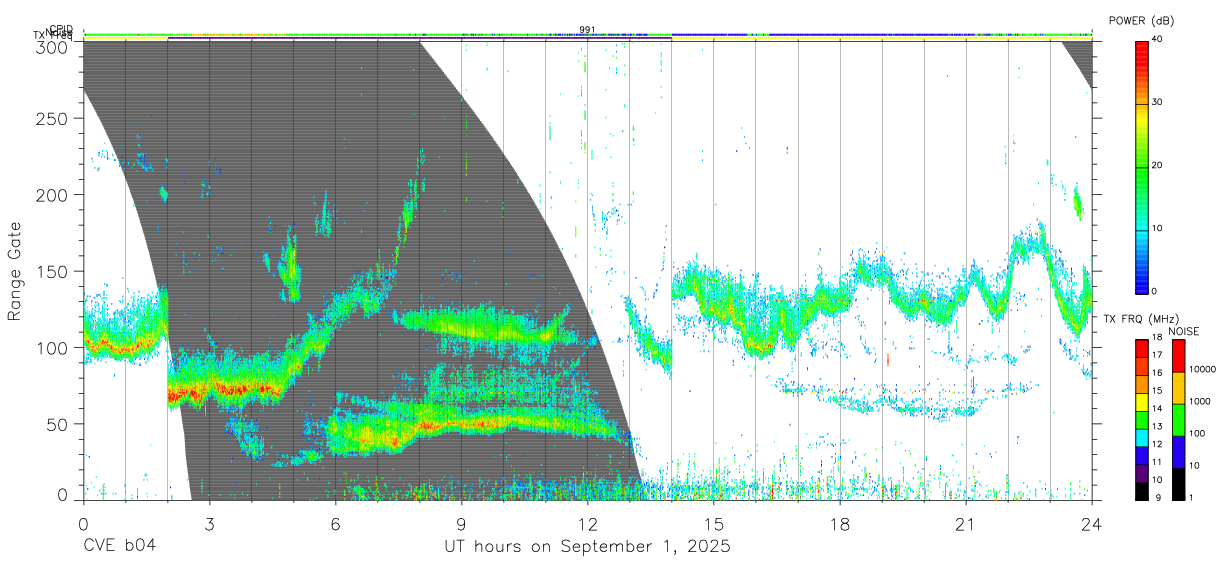Click the blue swatch on NOISE bar
The height and width of the screenshot is (567, 1228).
(1177, 451)
